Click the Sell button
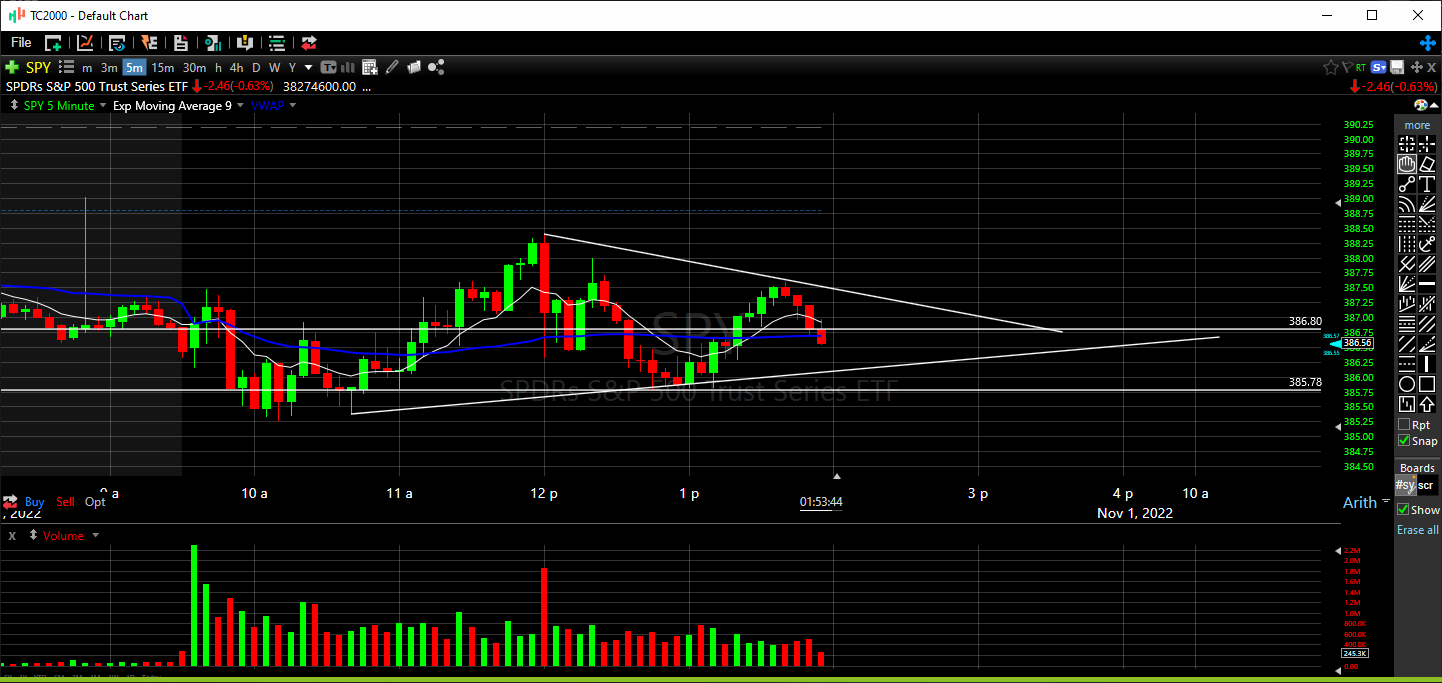 coord(65,502)
